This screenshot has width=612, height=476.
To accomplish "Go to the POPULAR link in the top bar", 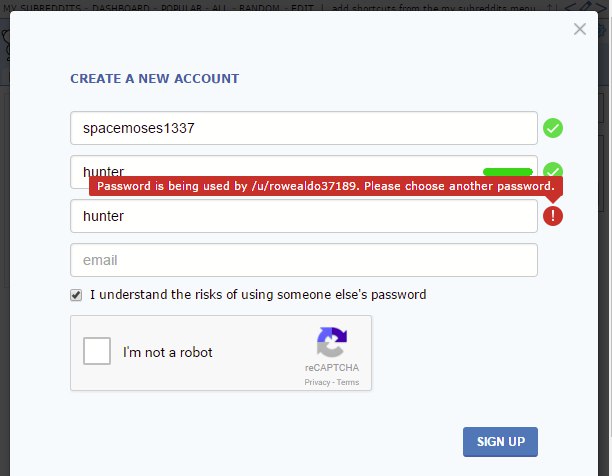I will (x=181, y=7).
